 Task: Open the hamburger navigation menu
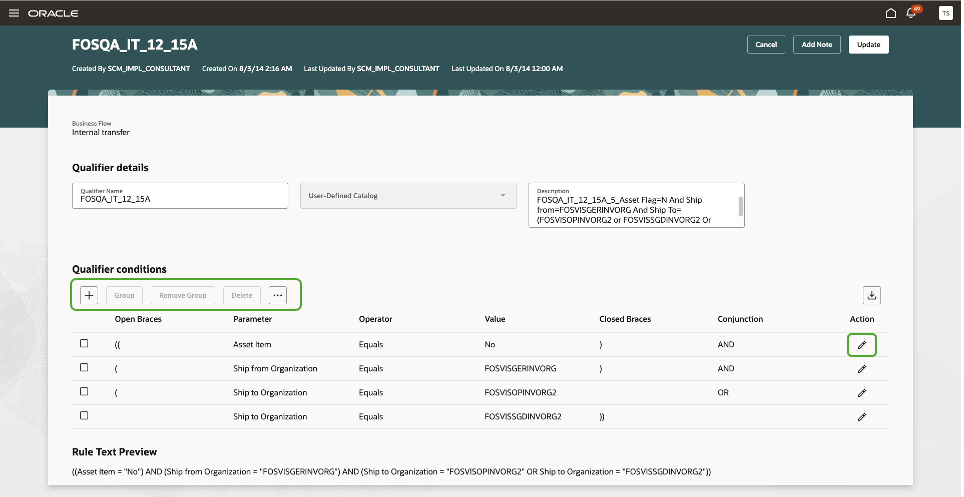click(14, 13)
